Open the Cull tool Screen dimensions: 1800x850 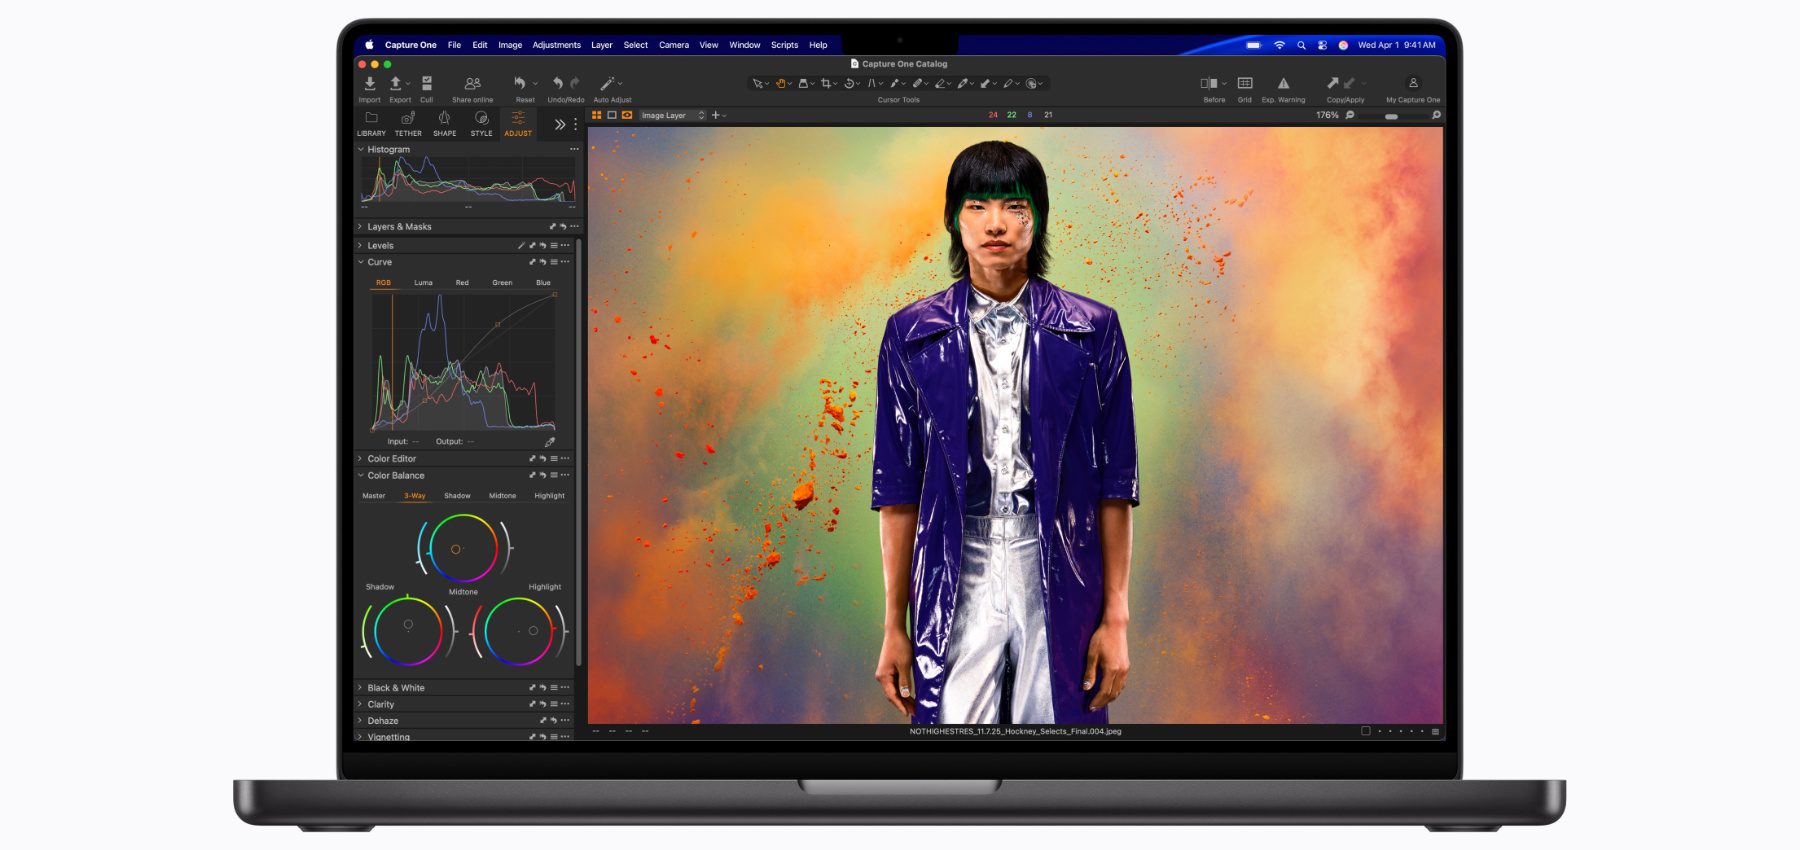coord(427,84)
